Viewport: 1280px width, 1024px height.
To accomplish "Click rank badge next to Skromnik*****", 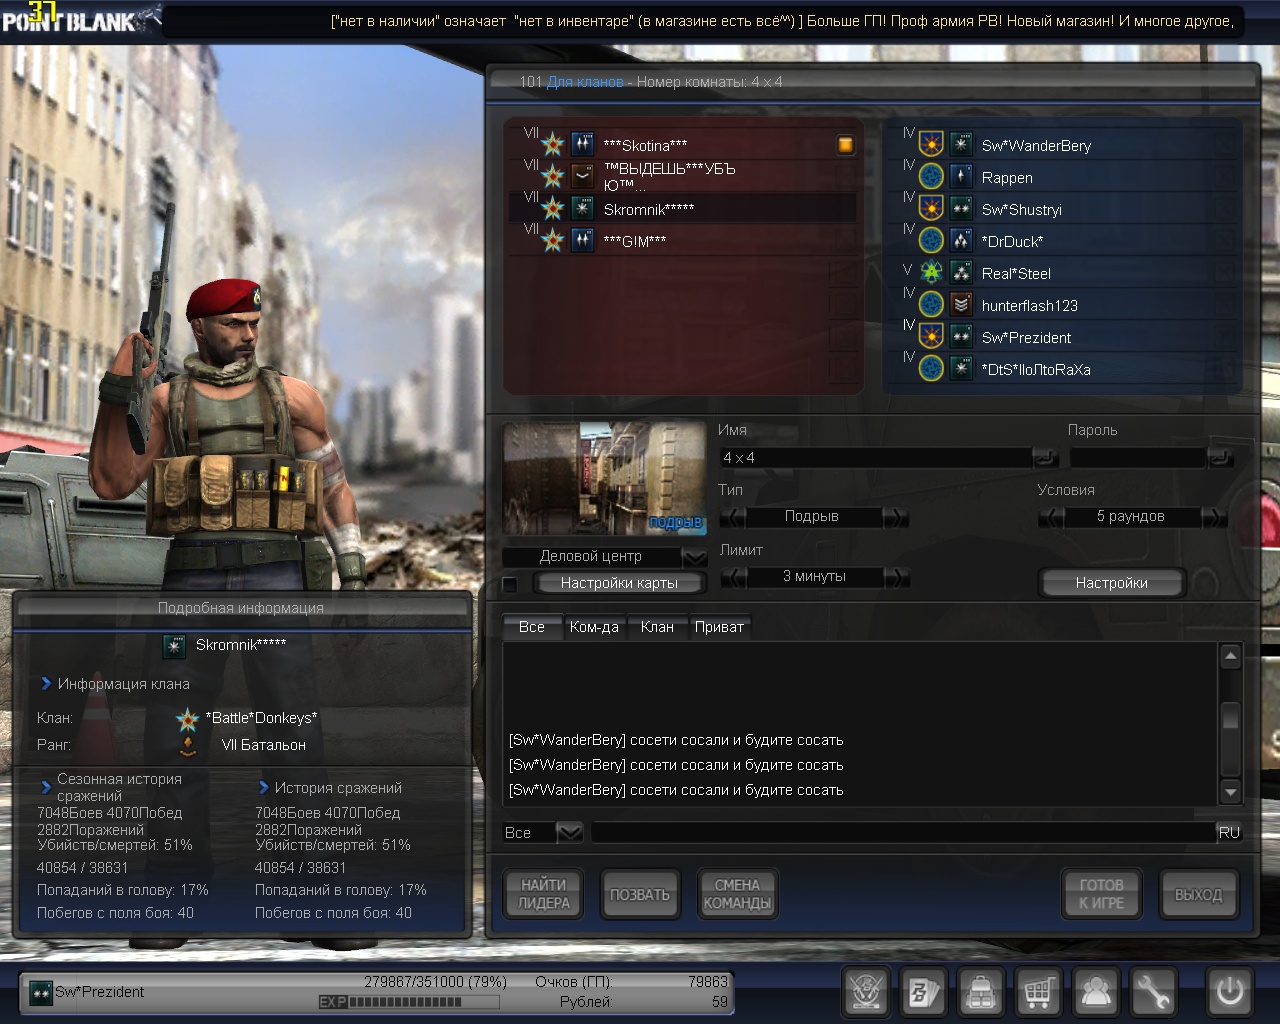I will click(x=583, y=209).
